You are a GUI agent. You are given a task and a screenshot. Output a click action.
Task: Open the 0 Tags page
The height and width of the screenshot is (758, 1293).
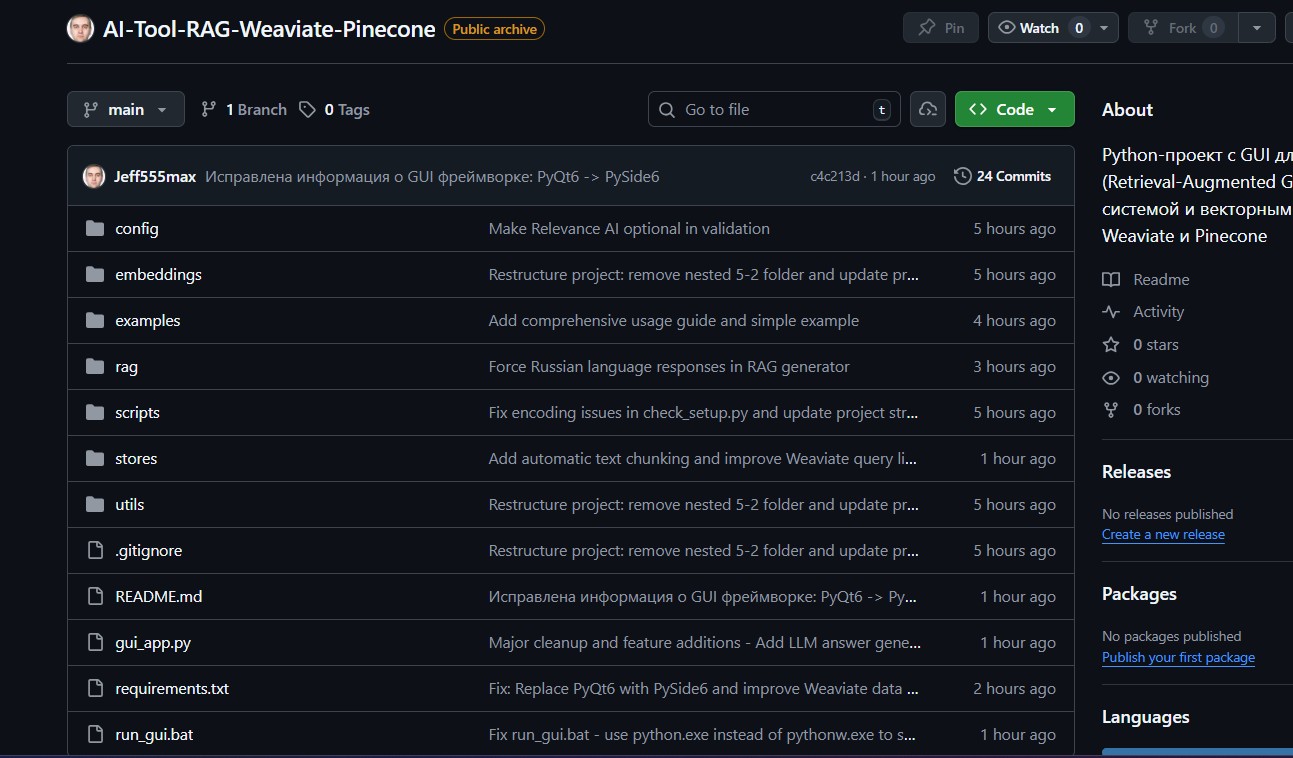[335, 109]
